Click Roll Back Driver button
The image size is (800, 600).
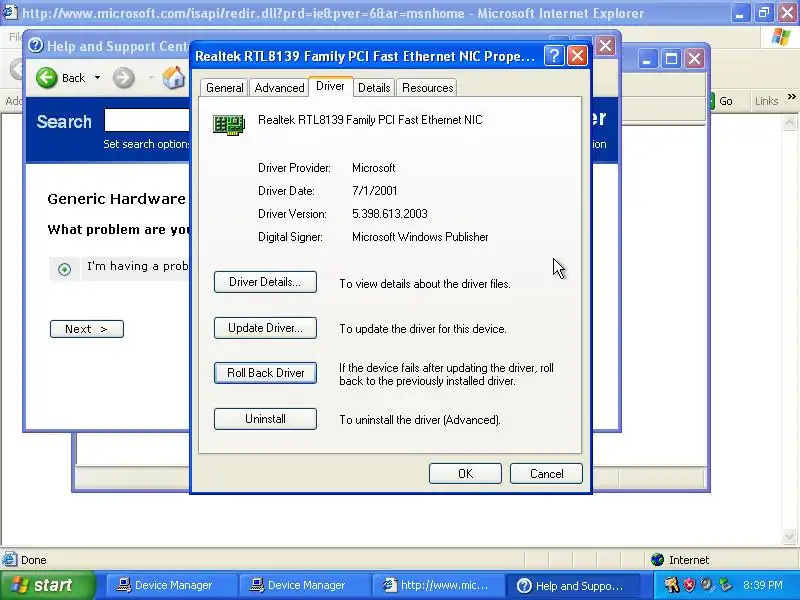pos(265,373)
